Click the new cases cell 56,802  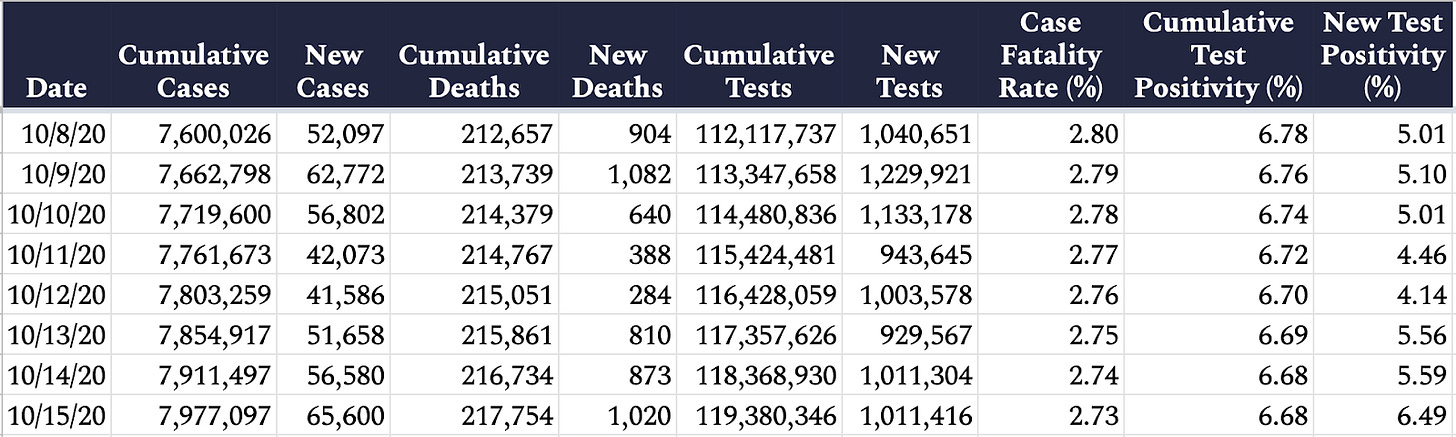pos(333,214)
